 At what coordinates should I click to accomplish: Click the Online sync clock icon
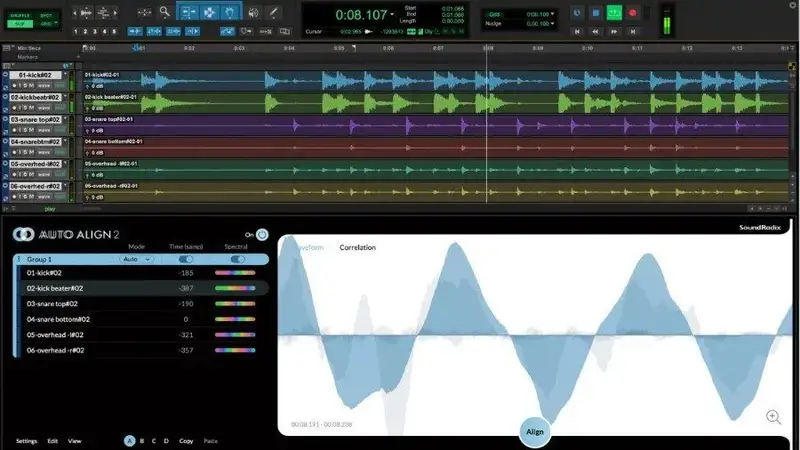click(577, 13)
